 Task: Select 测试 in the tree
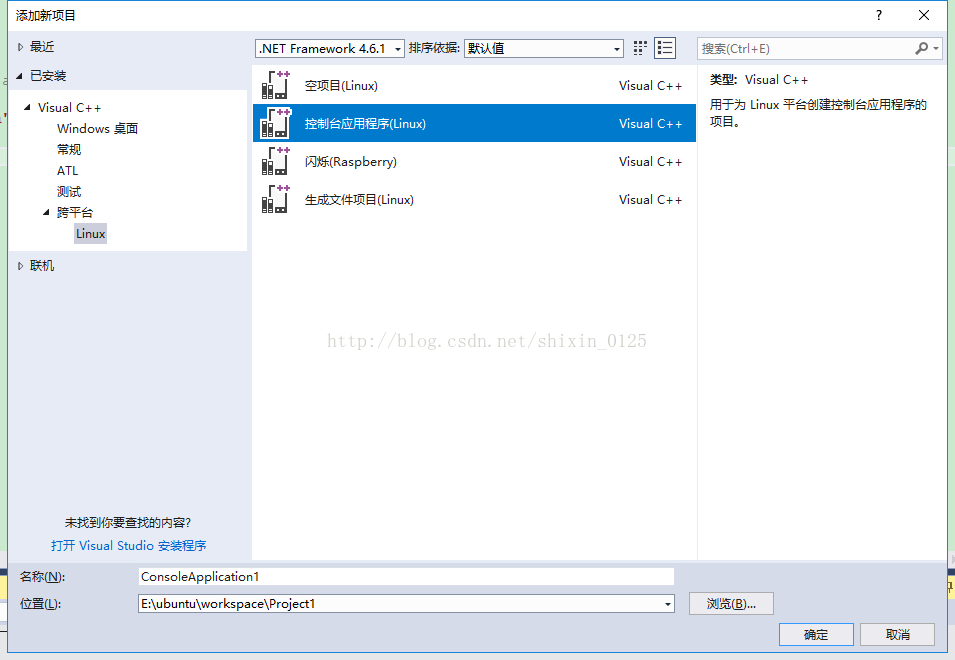(69, 192)
